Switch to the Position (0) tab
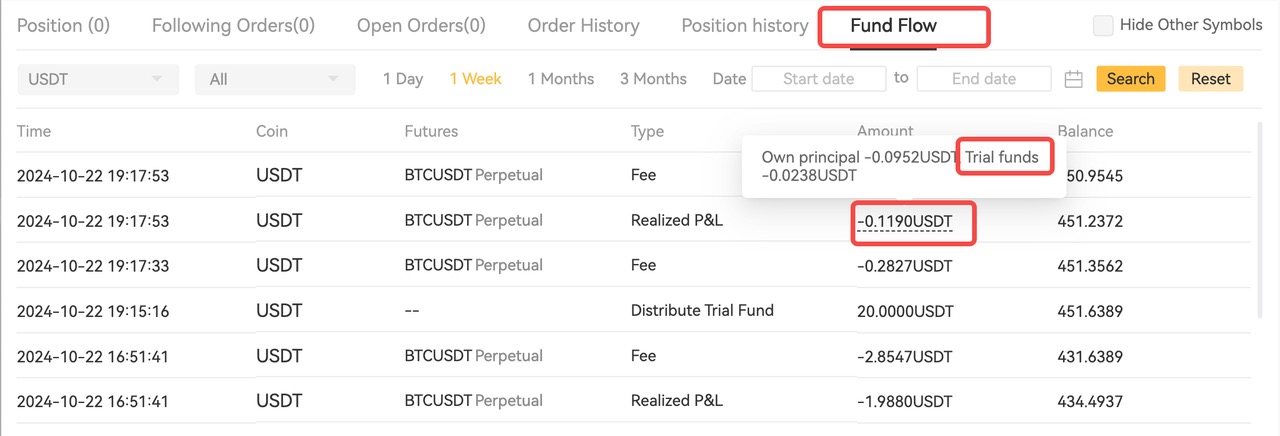Viewport: 1280px width, 436px height. point(63,26)
